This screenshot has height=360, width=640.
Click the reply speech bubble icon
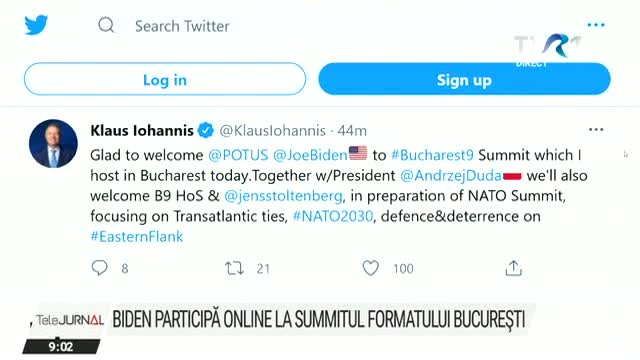pos(99,268)
